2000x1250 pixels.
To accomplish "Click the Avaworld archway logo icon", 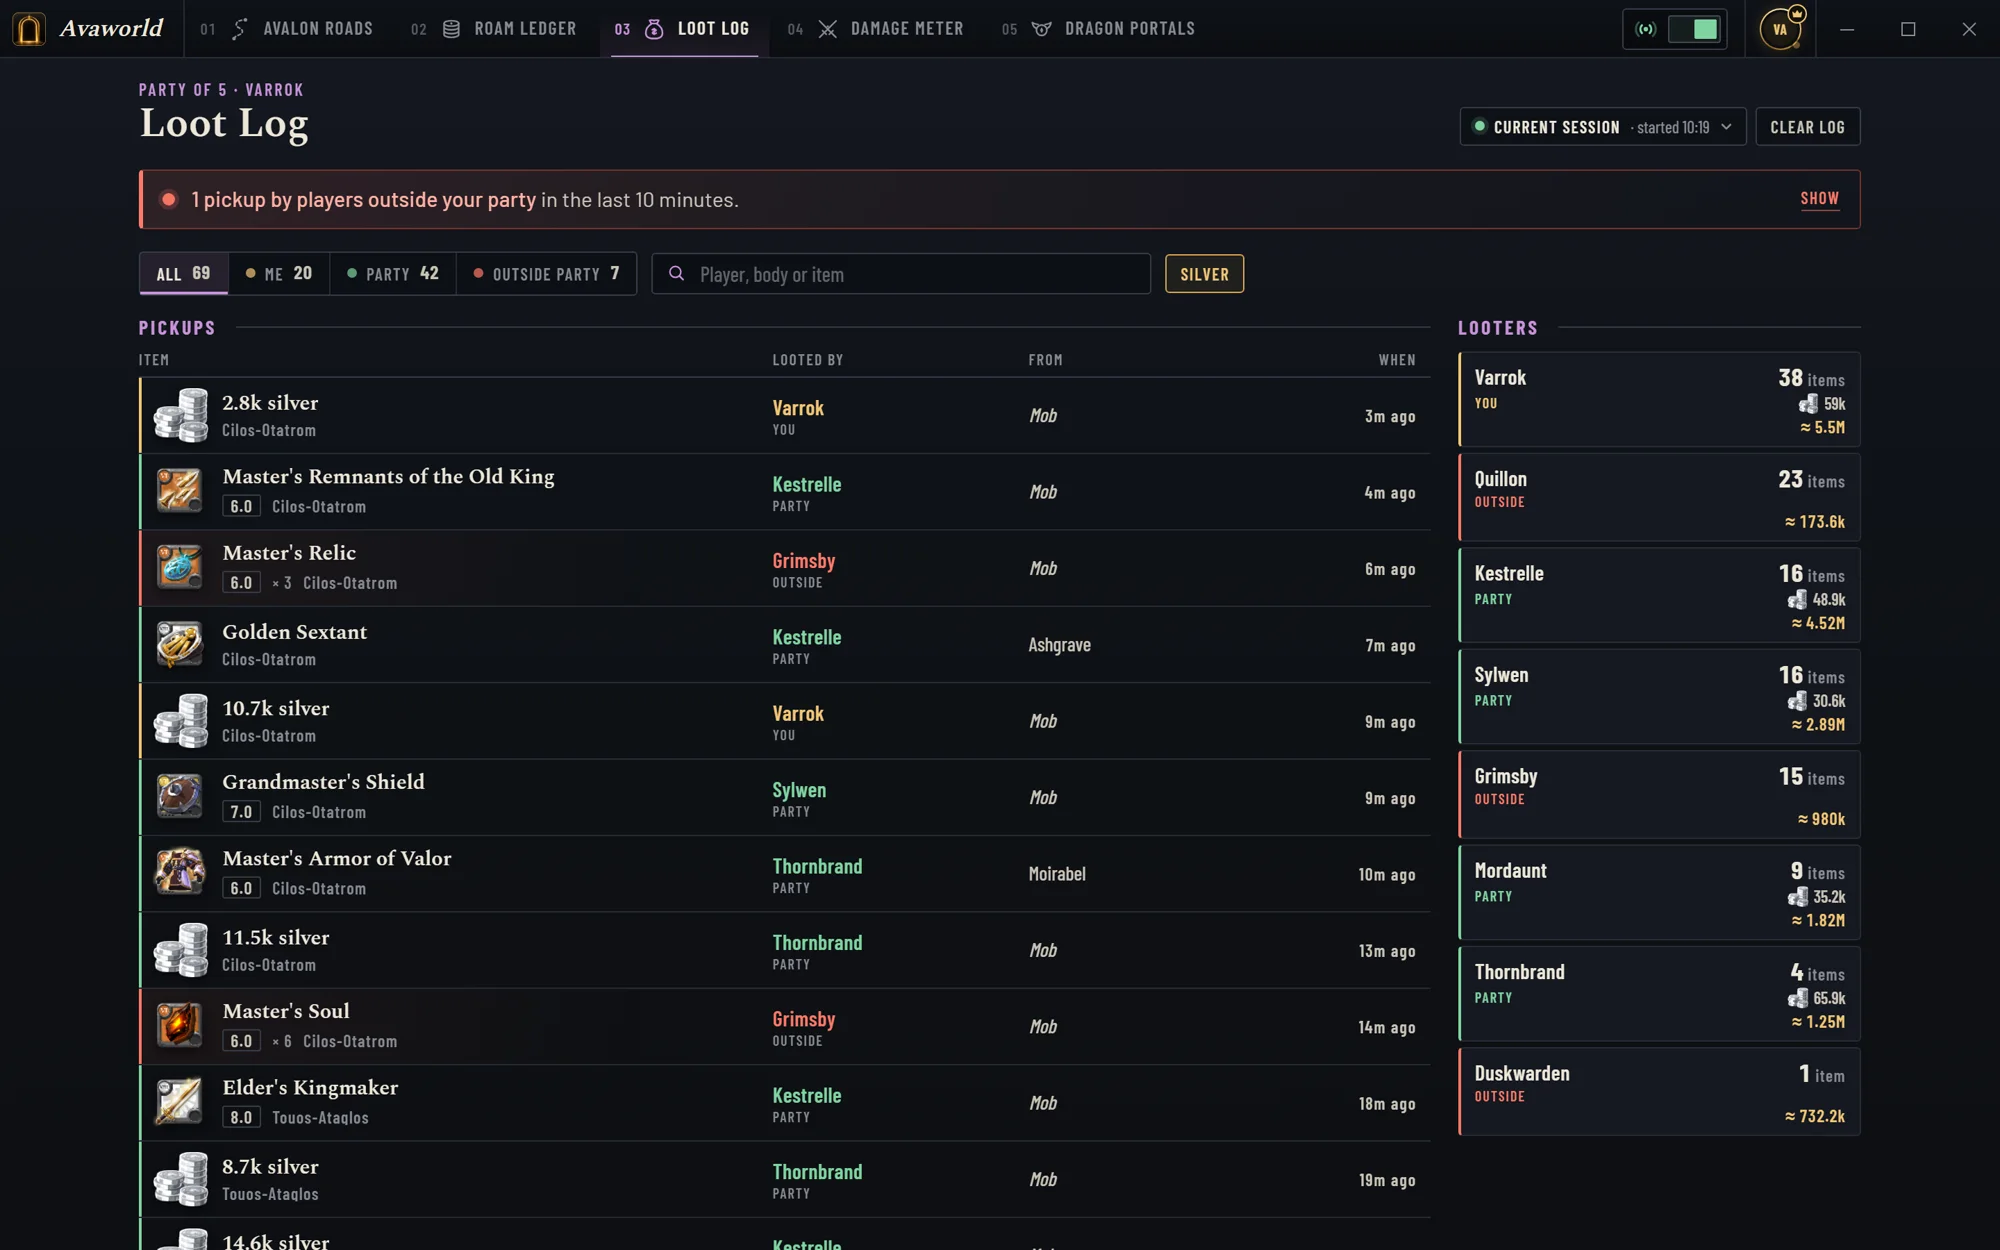I will tap(29, 29).
